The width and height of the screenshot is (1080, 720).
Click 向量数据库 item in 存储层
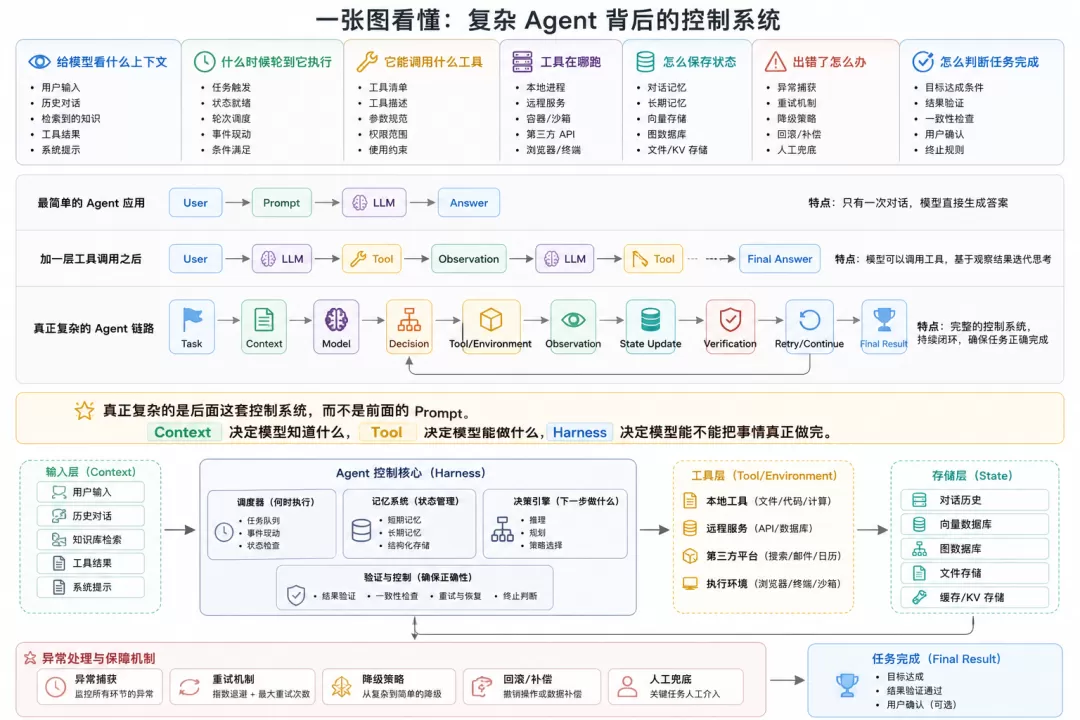point(975,524)
